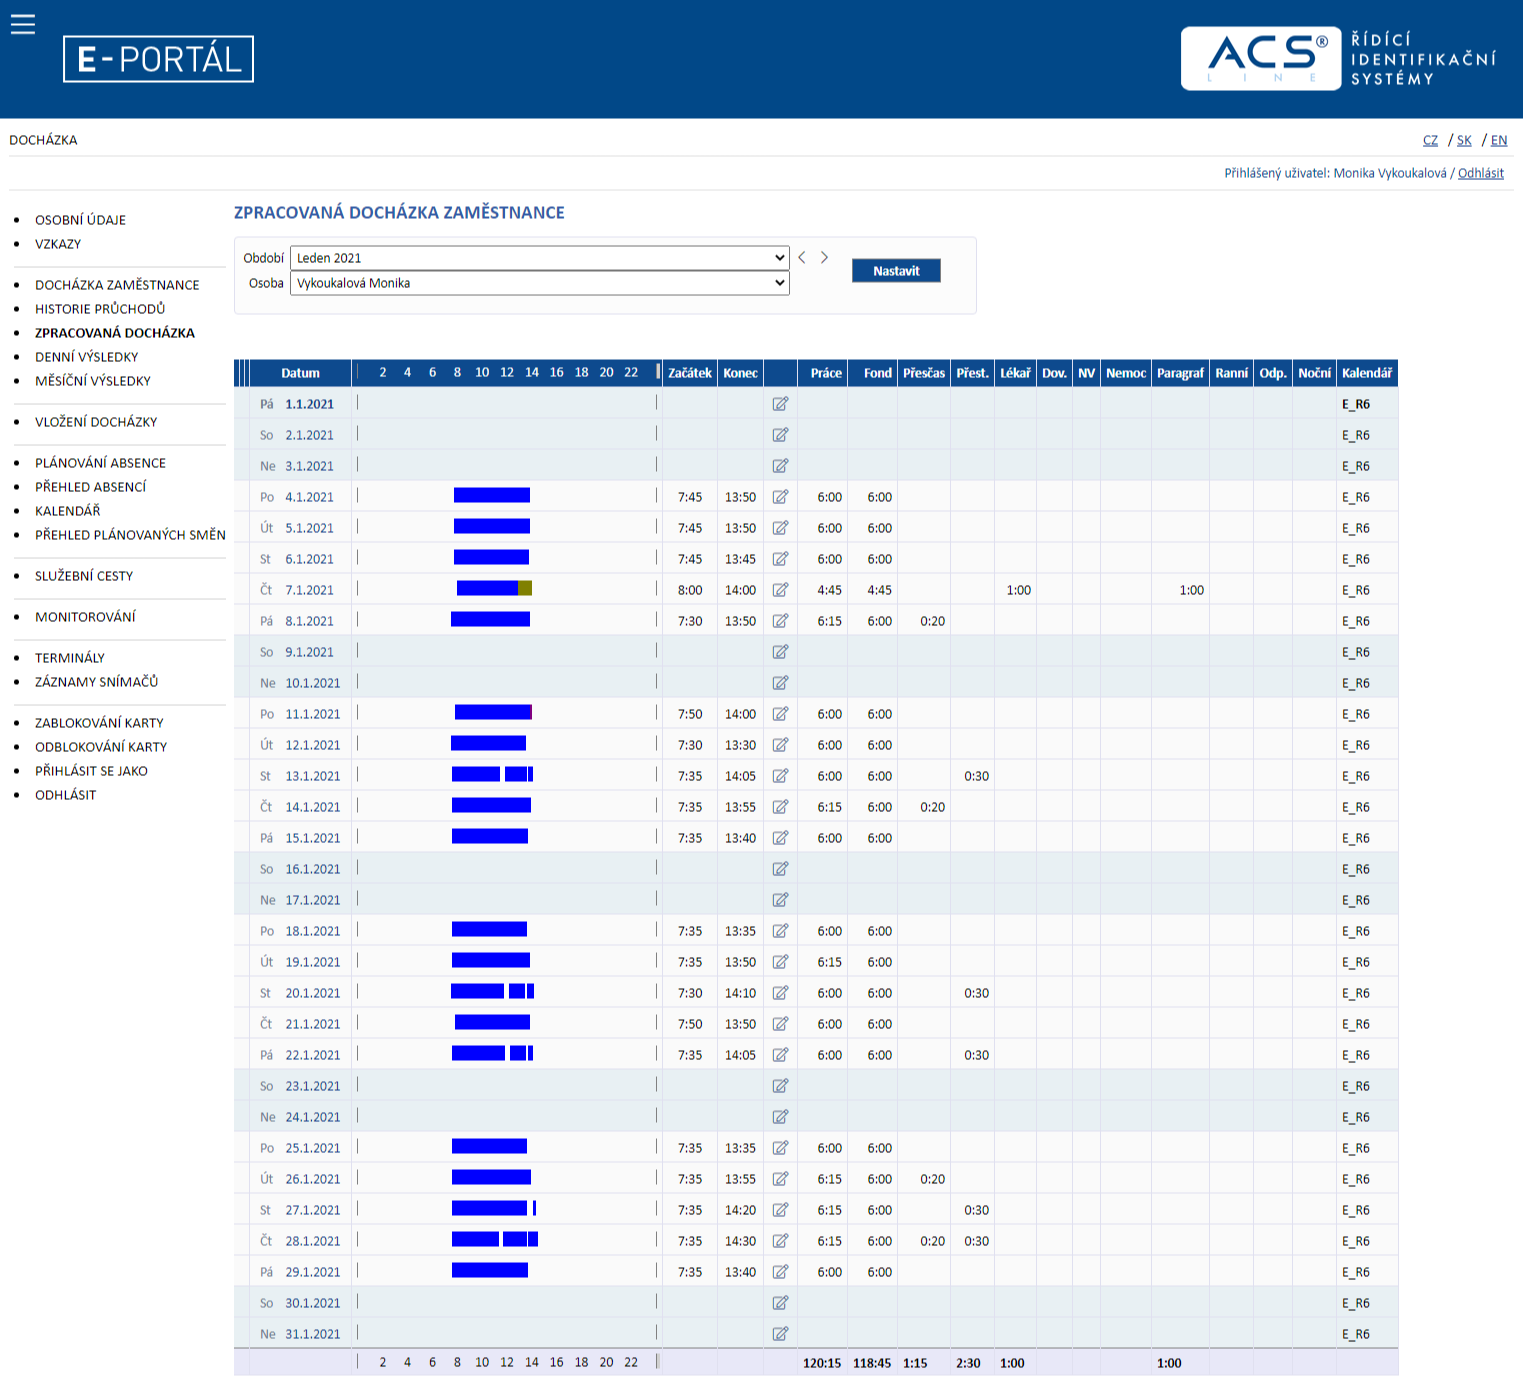Open Přehled absencí menu item
This screenshot has width=1523, height=1383.
[x=91, y=487]
